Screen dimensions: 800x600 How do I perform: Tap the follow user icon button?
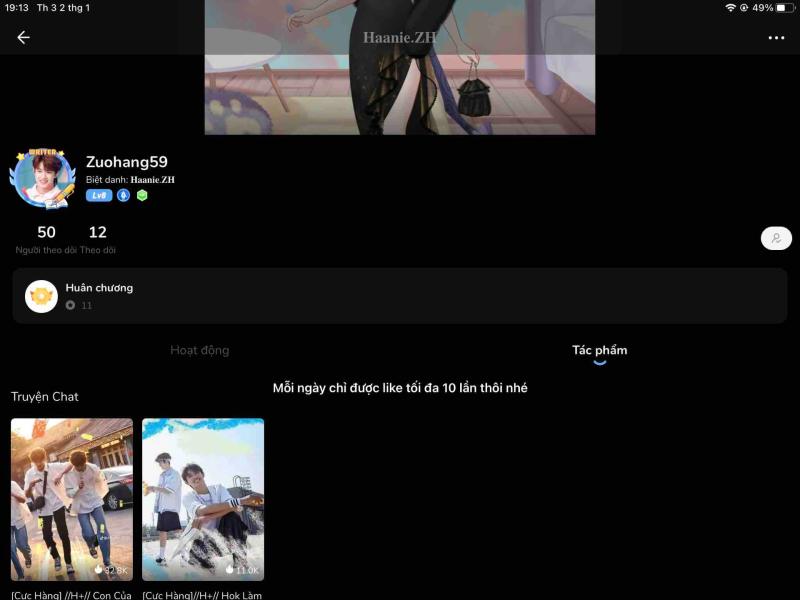776,238
